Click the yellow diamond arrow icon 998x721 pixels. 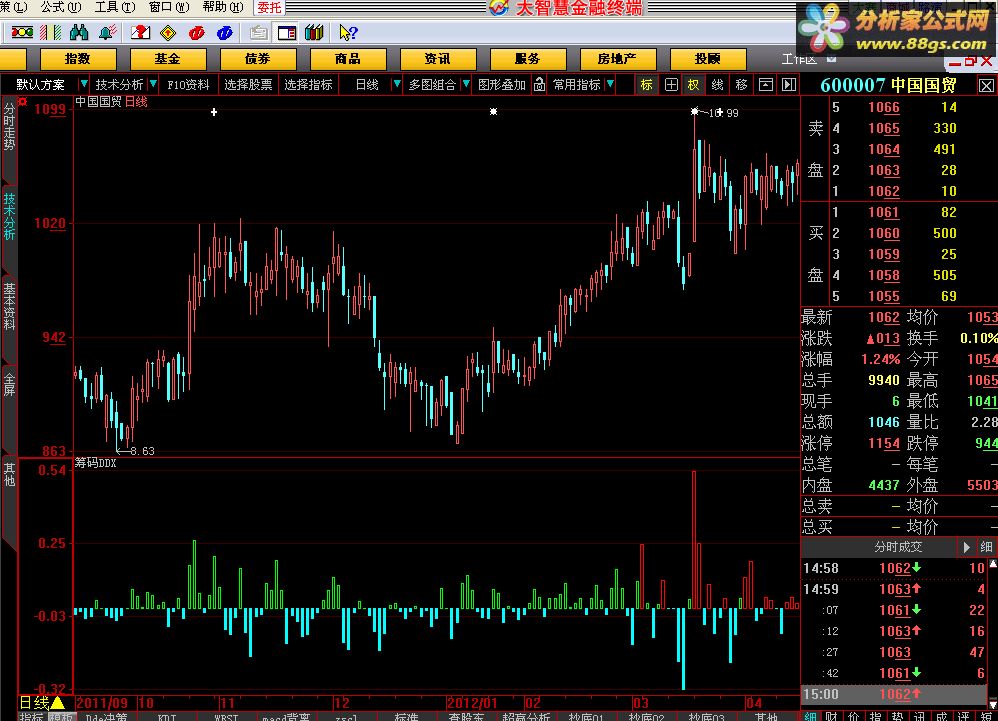pos(168,32)
